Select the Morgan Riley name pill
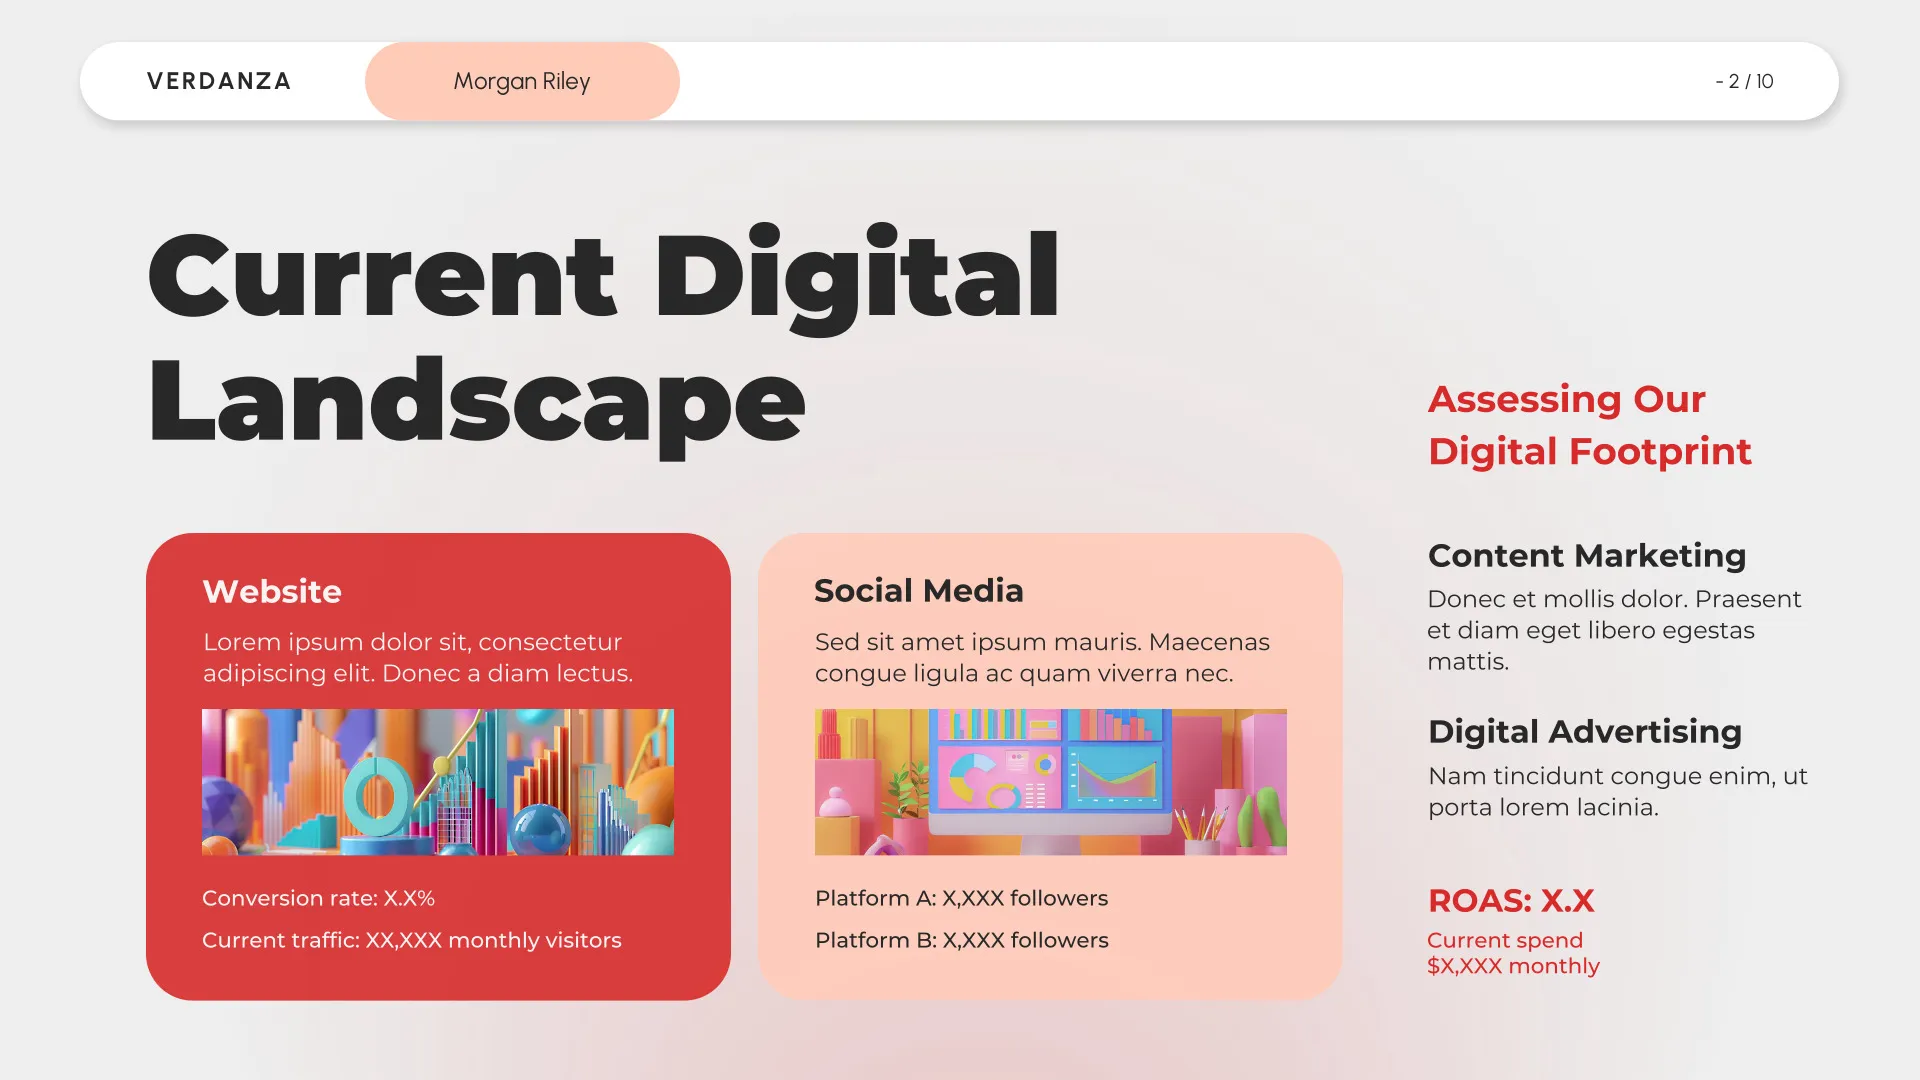1920x1080 pixels. (x=522, y=81)
